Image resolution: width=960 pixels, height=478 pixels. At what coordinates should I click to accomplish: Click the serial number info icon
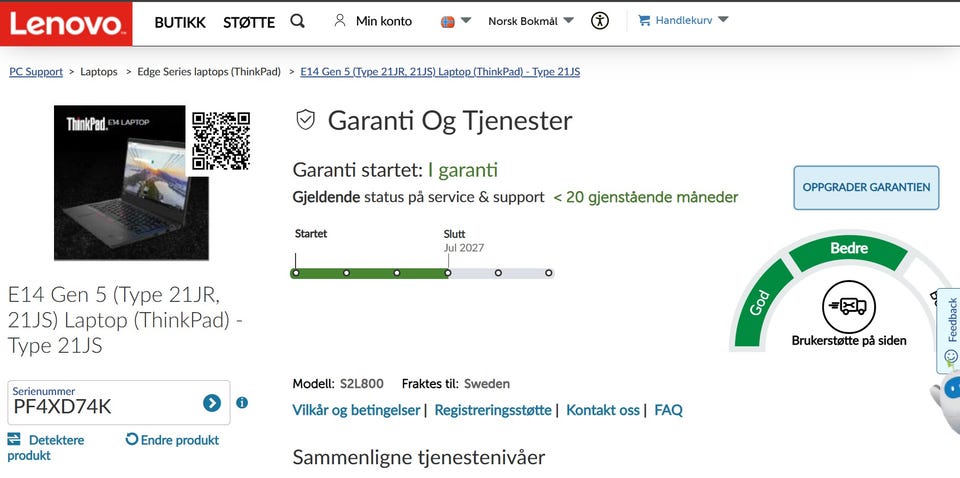pos(242,403)
